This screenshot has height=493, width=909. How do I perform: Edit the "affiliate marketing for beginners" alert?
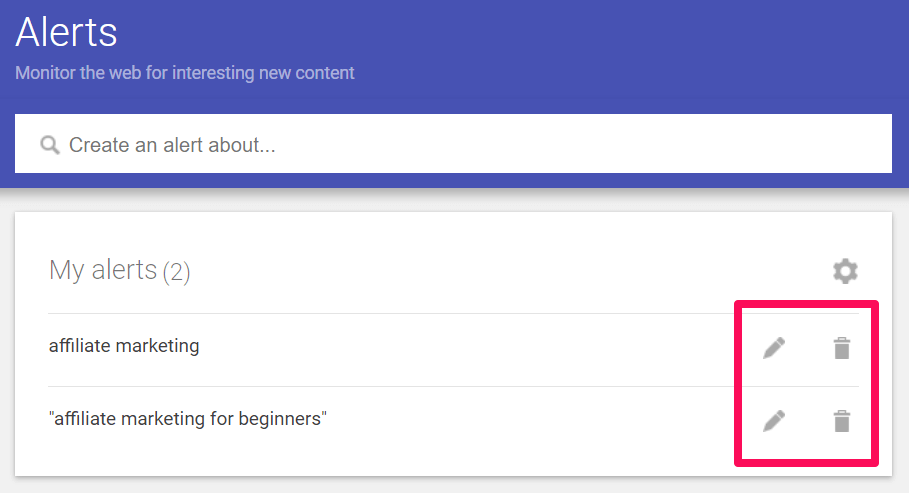(x=773, y=421)
